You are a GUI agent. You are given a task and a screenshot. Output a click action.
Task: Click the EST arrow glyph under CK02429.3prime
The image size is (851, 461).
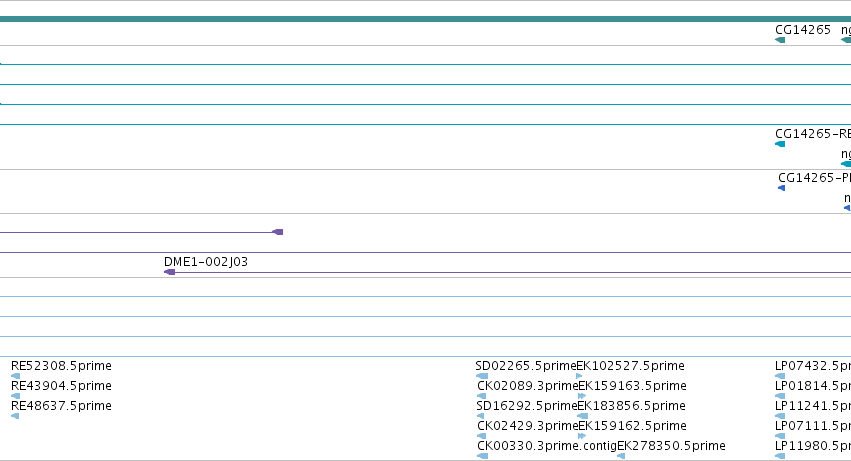[x=481, y=436]
